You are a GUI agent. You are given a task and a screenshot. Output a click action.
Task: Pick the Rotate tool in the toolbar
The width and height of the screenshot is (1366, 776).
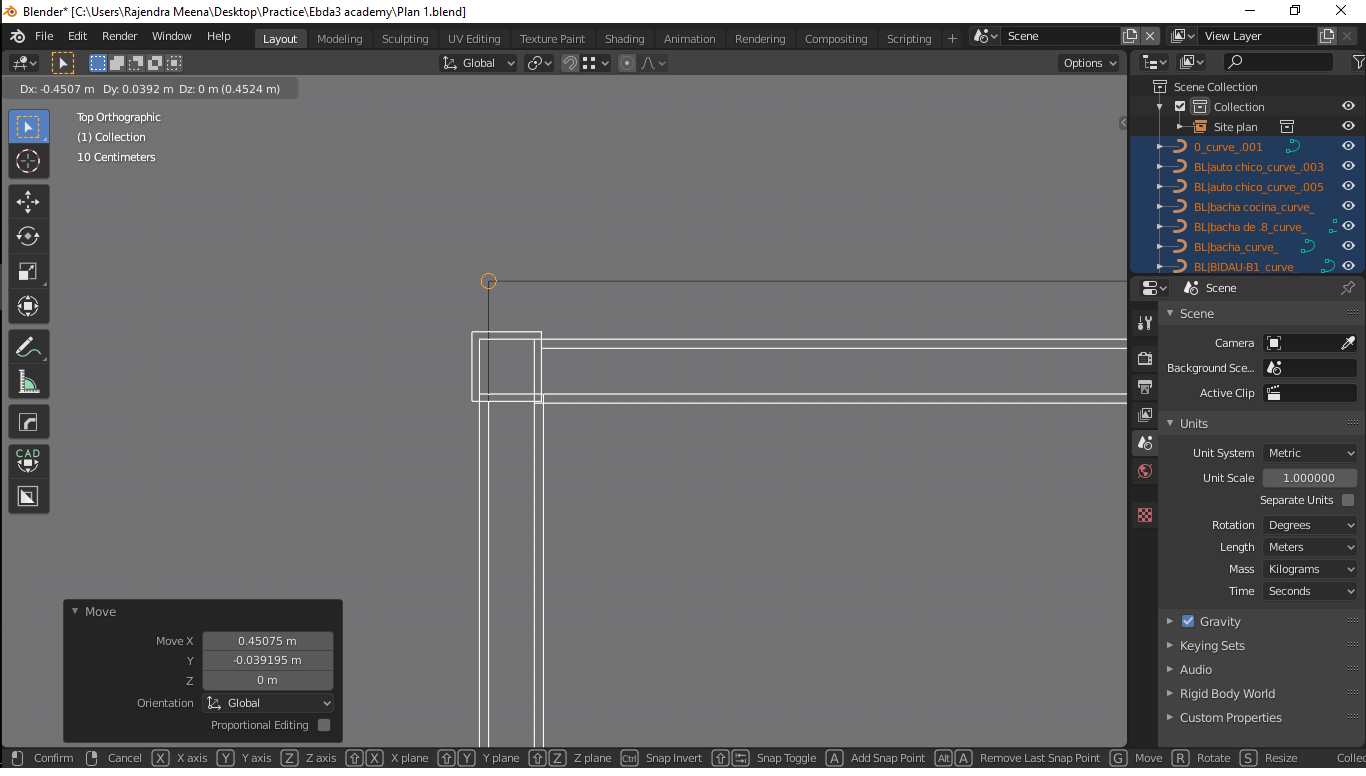[28, 237]
